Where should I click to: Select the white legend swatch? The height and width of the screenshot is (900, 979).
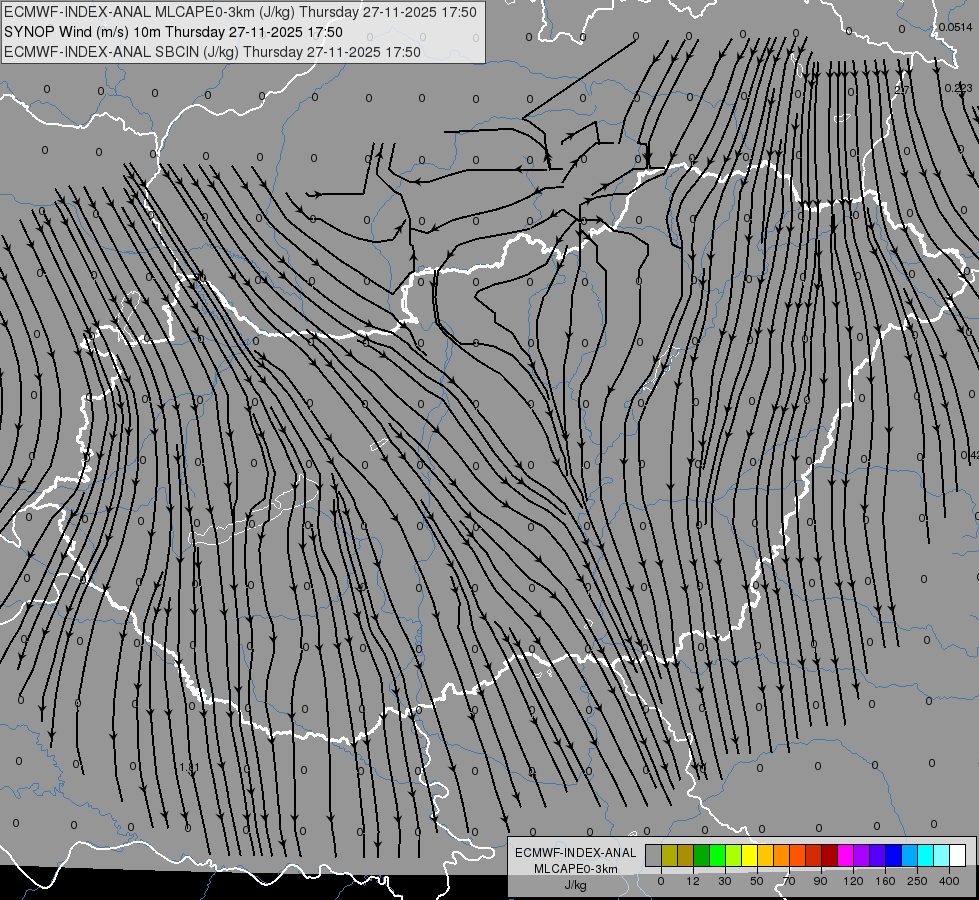click(958, 855)
